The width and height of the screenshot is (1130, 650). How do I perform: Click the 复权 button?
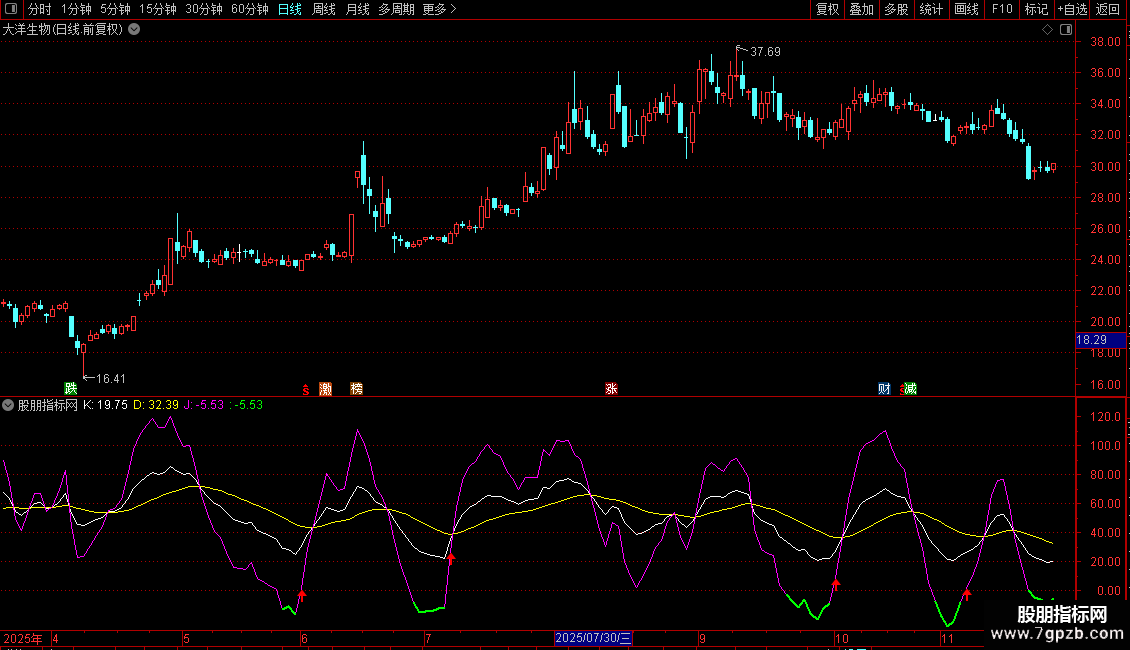[827, 10]
